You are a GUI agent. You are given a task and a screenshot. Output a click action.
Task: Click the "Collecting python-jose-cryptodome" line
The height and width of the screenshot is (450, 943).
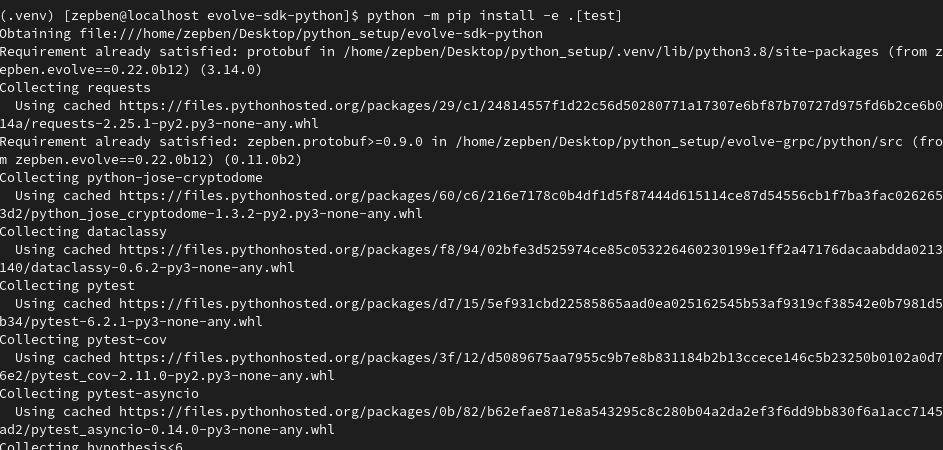[x=131, y=178]
